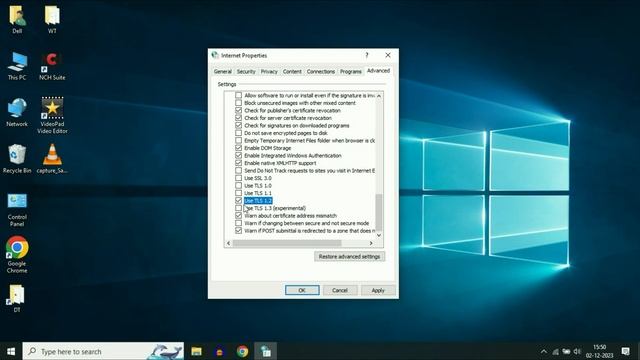Open the notification center icon

pyautogui.click(x=625, y=351)
